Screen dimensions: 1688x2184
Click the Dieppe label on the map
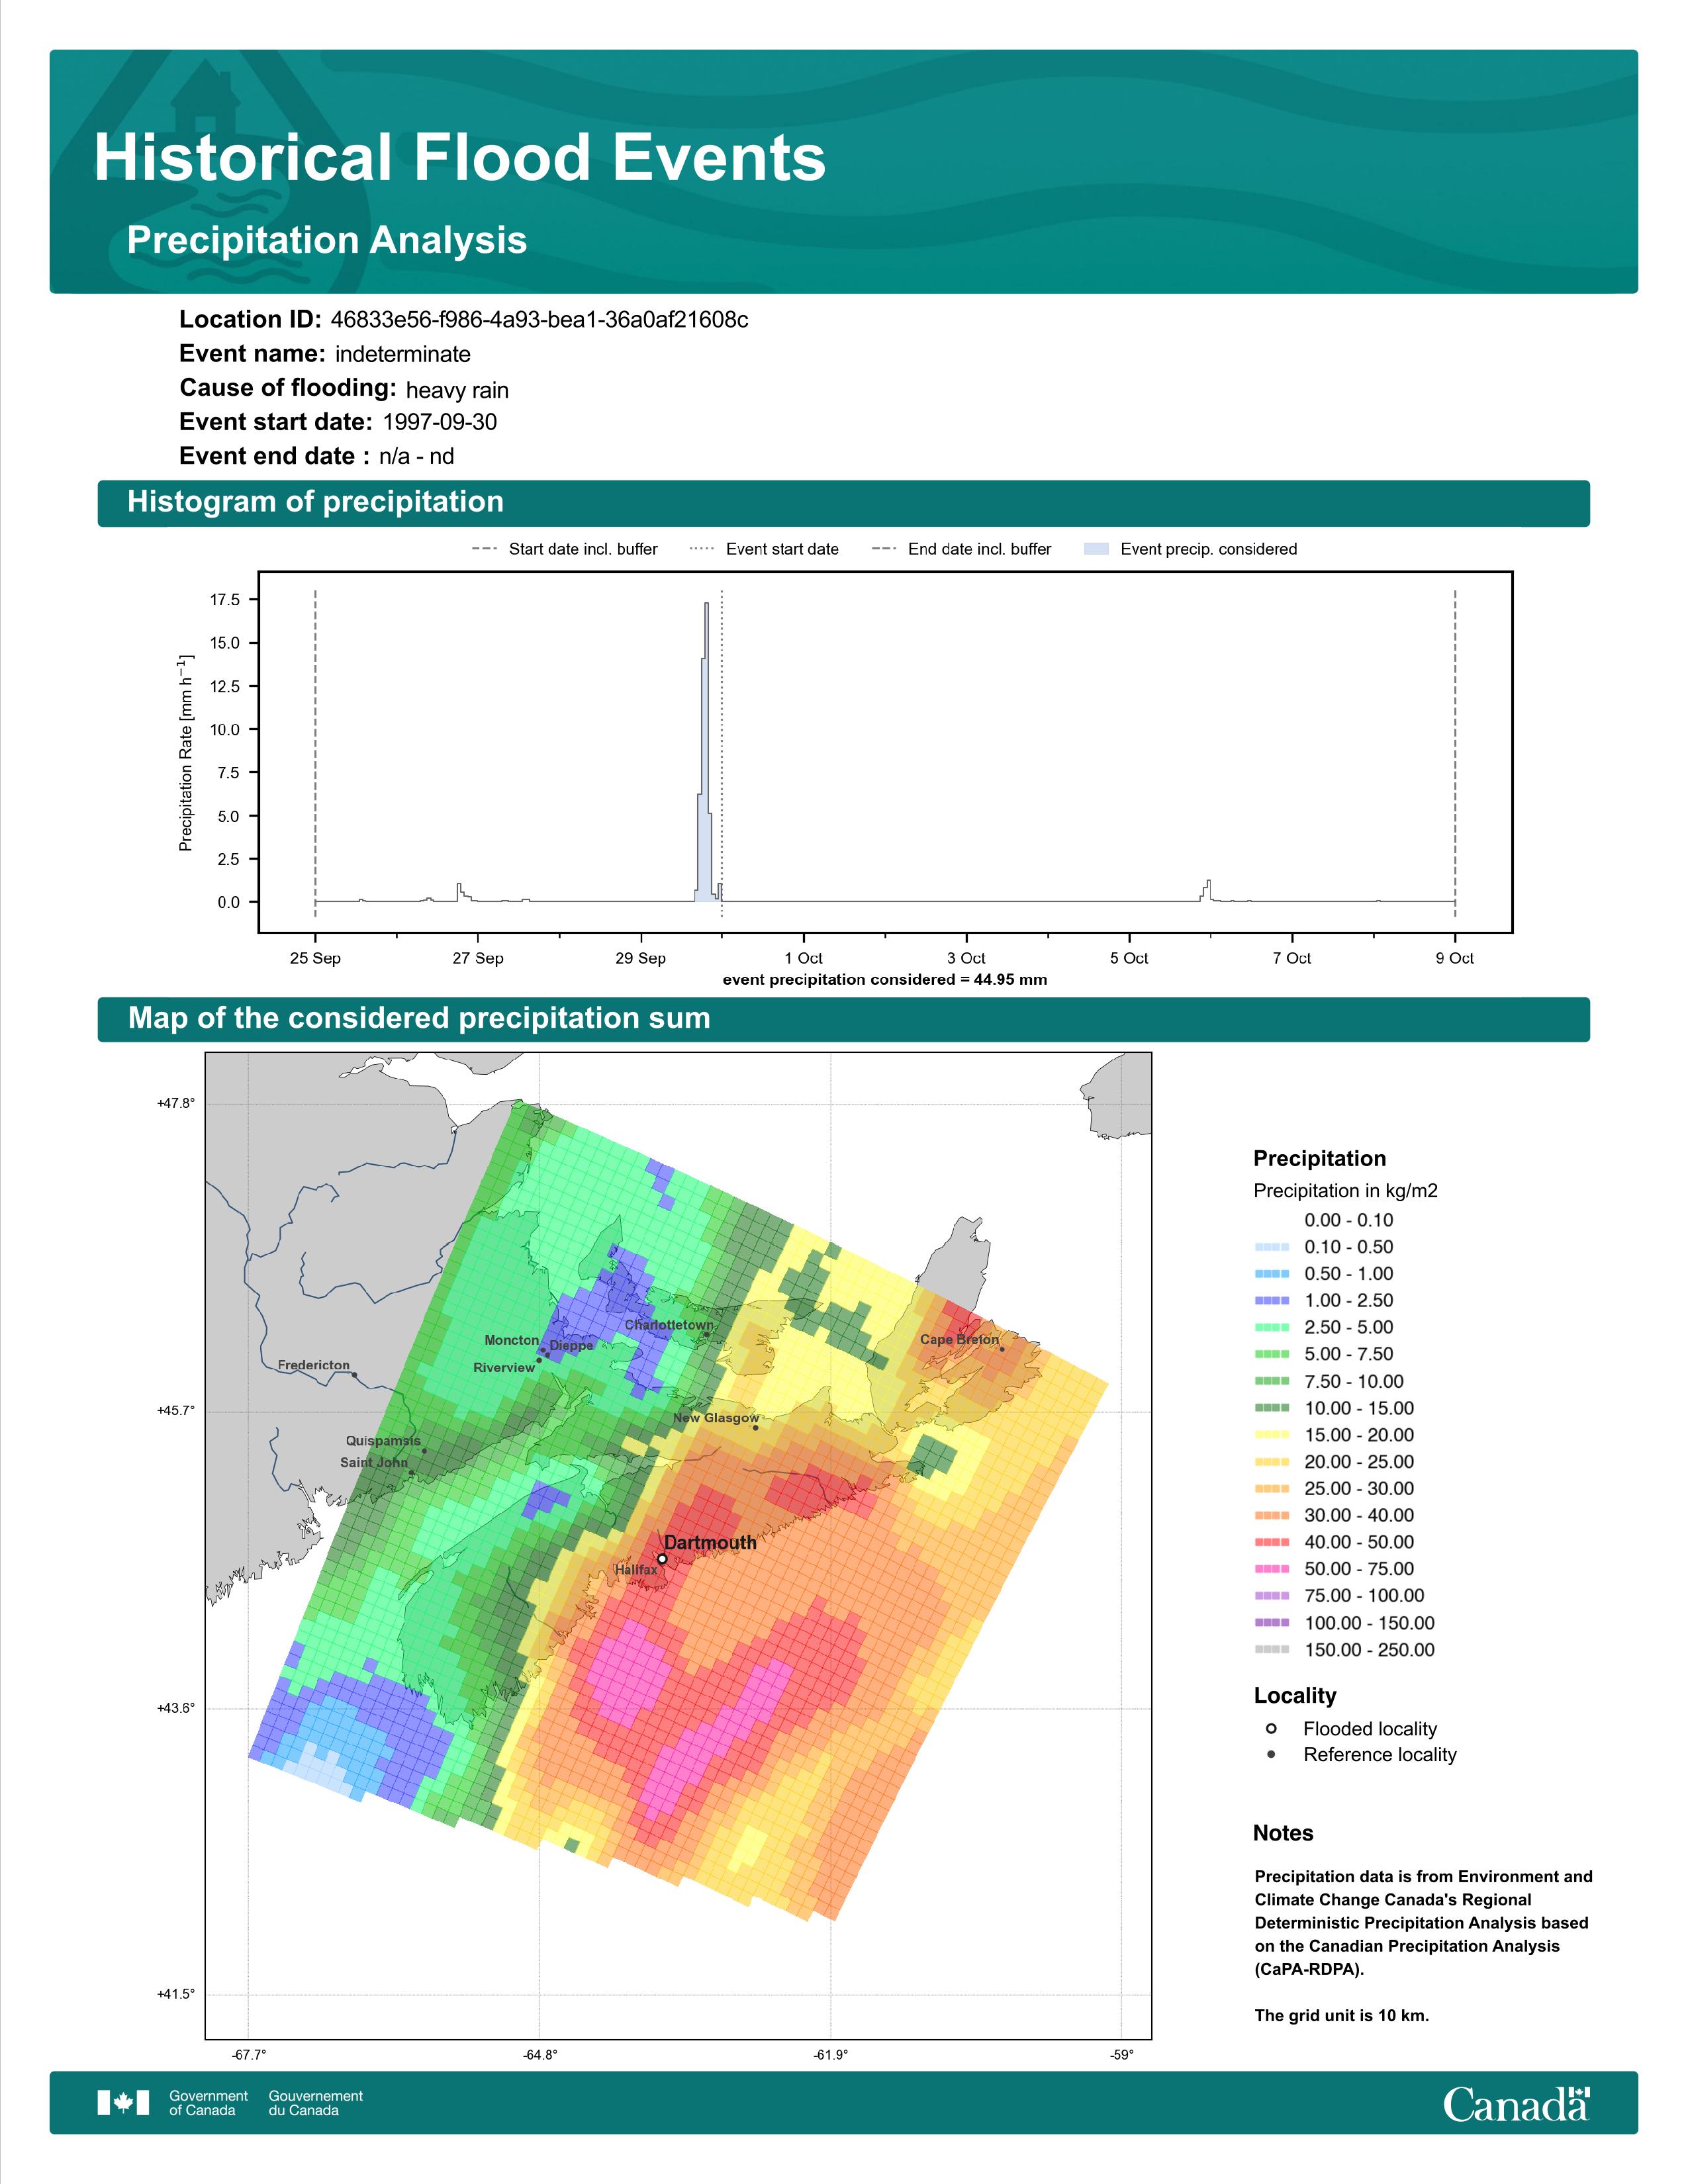[571, 1346]
